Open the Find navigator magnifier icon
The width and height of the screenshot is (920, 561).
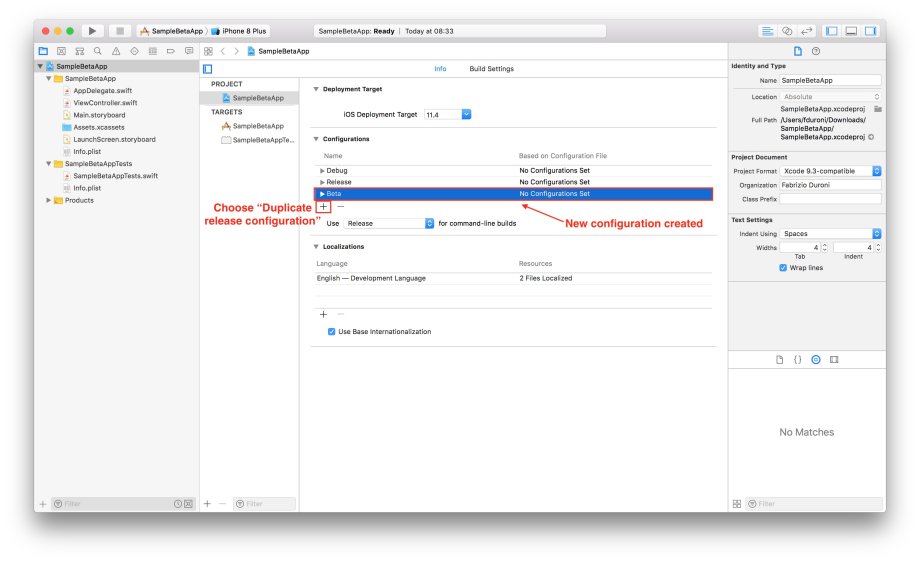97,51
